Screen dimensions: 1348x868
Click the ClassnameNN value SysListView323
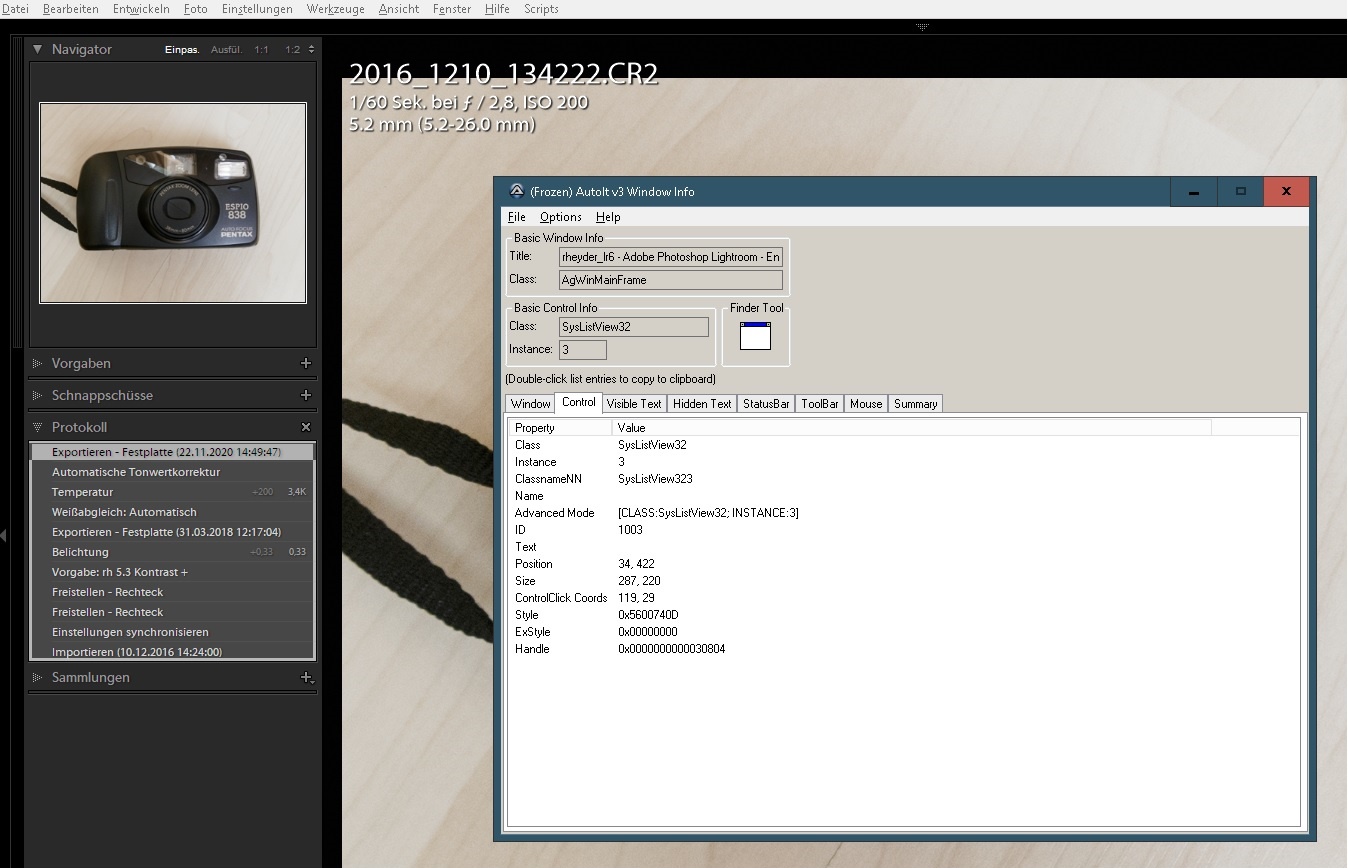[655, 479]
